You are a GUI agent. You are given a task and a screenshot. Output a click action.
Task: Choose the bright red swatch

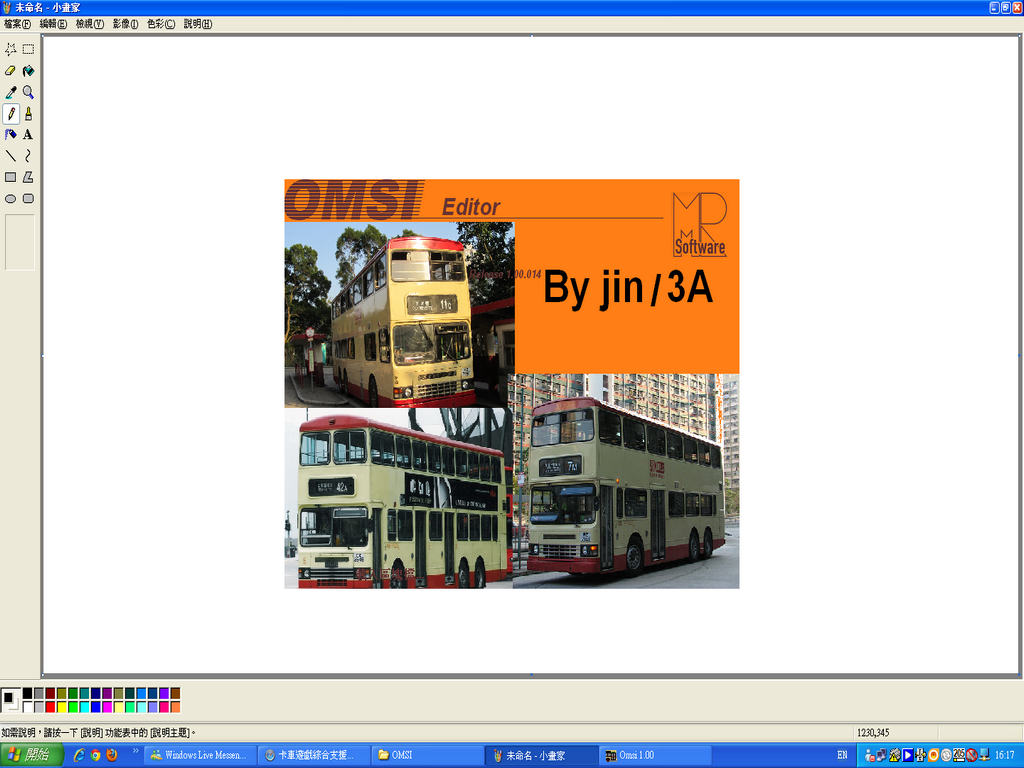pos(50,707)
